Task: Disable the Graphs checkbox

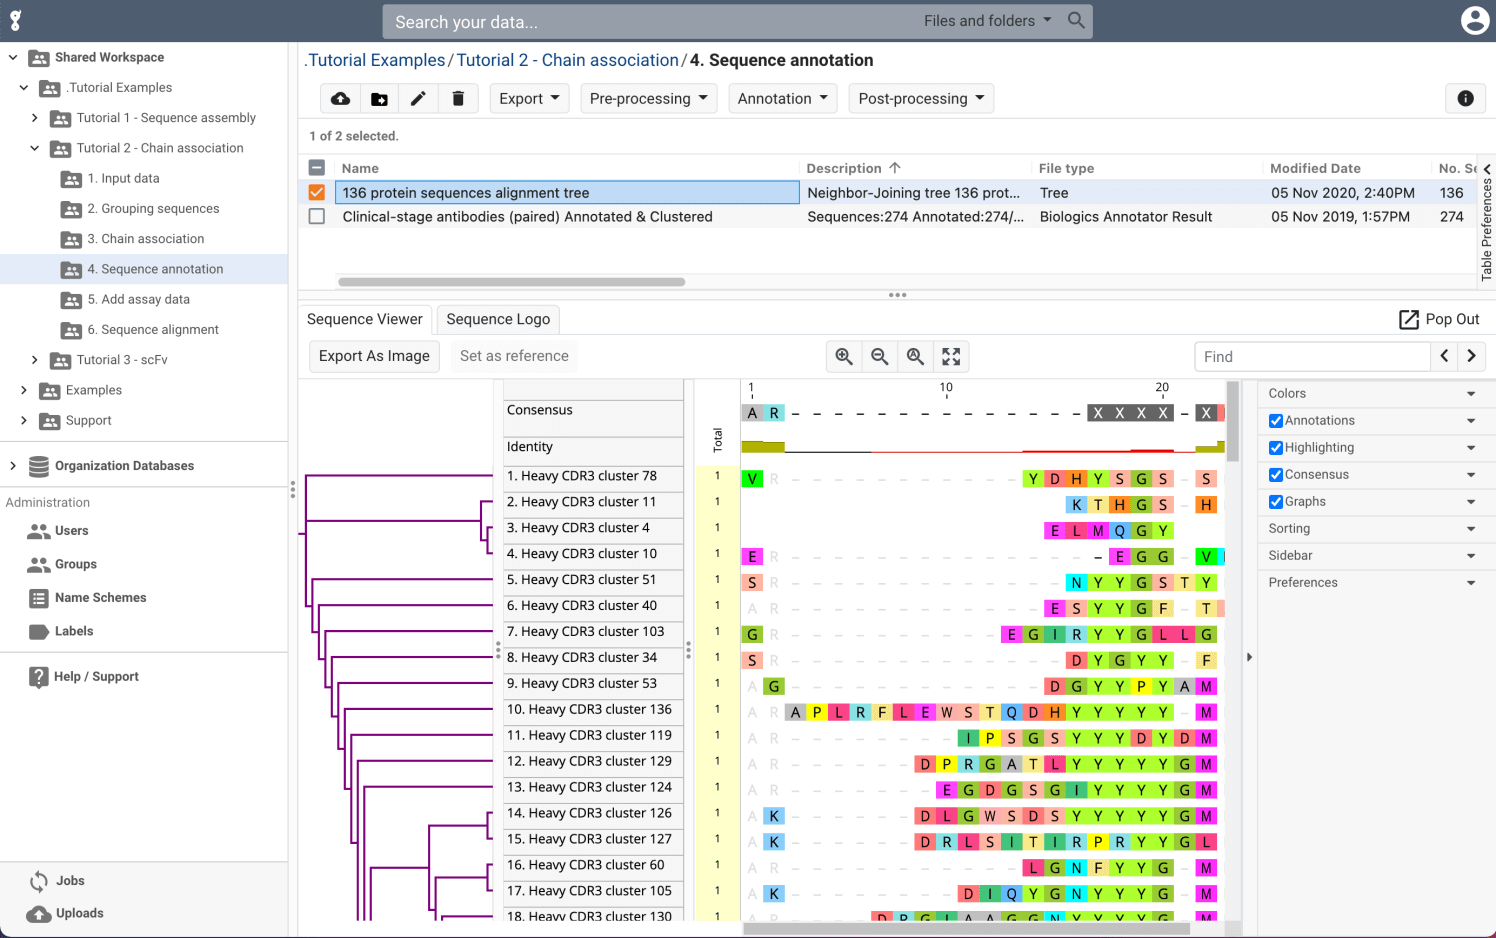Action: point(1276,502)
